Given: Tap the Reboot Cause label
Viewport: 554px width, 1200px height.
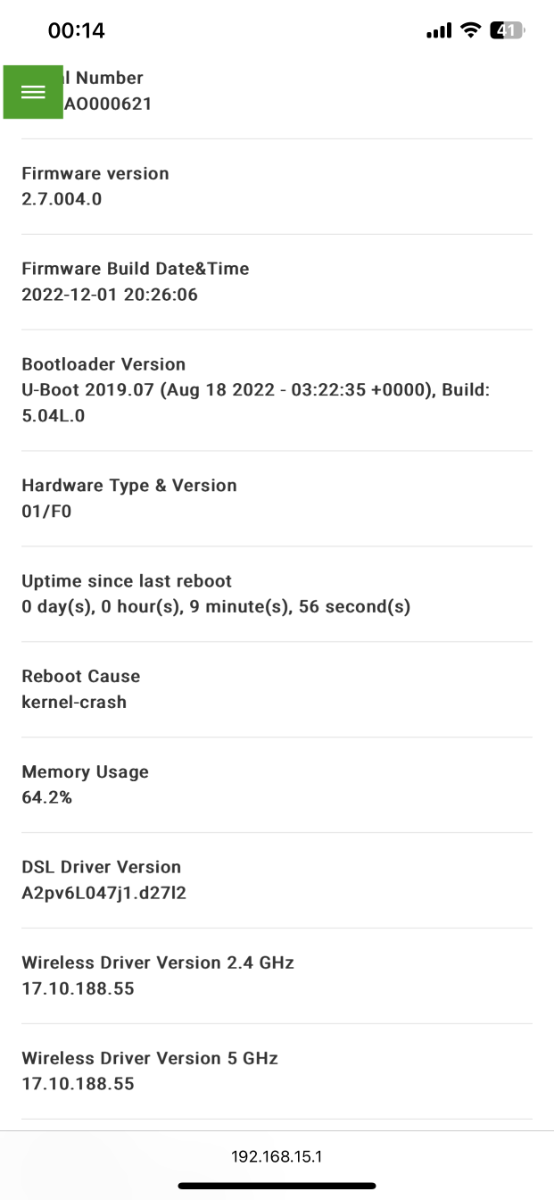Looking at the screenshot, I should (81, 676).
